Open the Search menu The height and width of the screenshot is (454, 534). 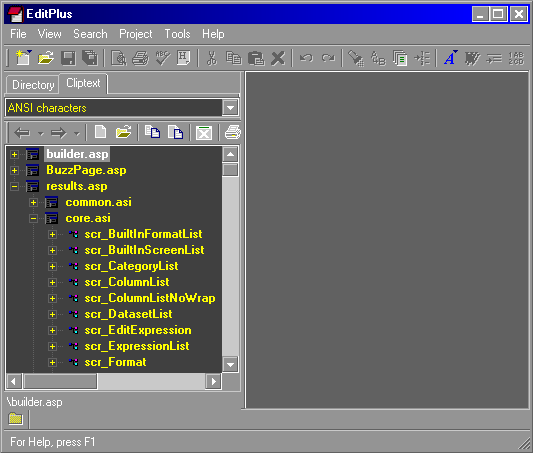90,34
